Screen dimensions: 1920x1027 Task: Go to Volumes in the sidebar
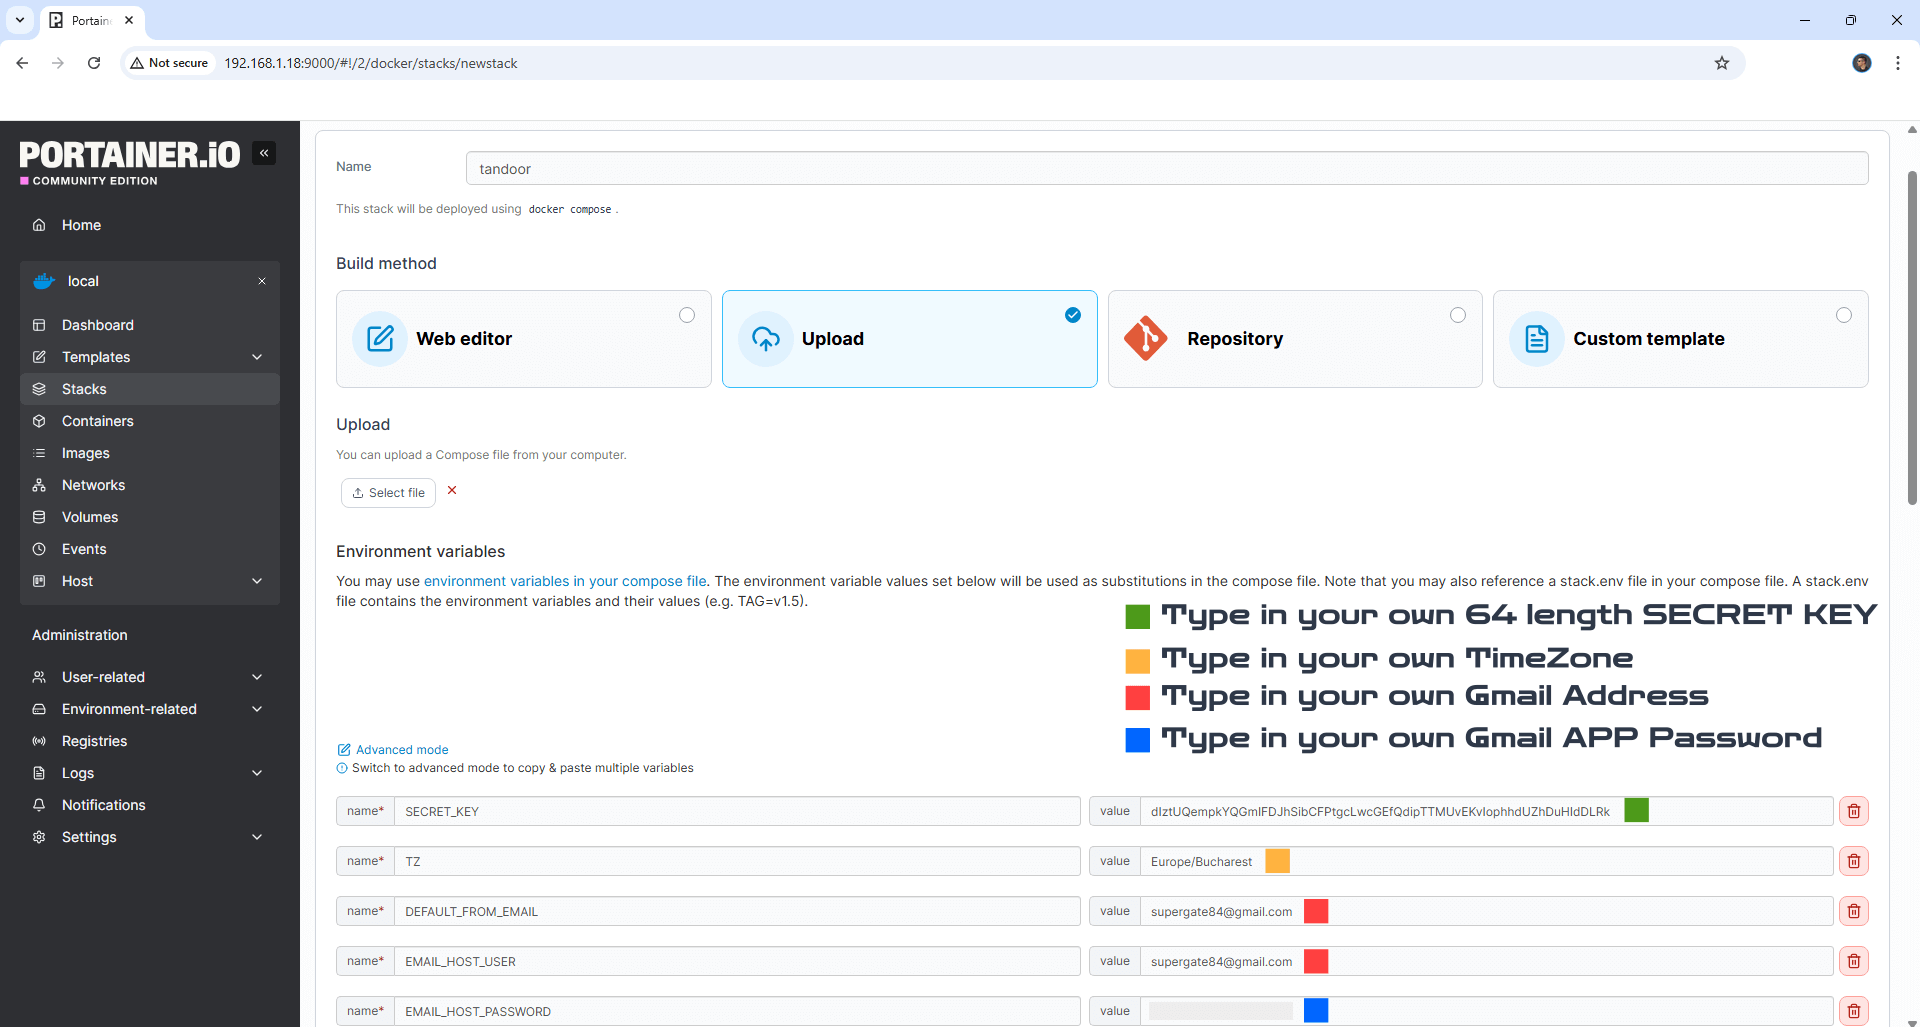[x=90, y=517]
